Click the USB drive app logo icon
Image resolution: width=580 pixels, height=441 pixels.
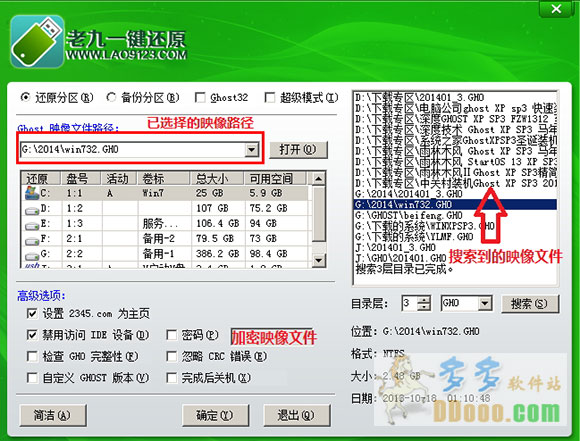click(x=37, y=41)
